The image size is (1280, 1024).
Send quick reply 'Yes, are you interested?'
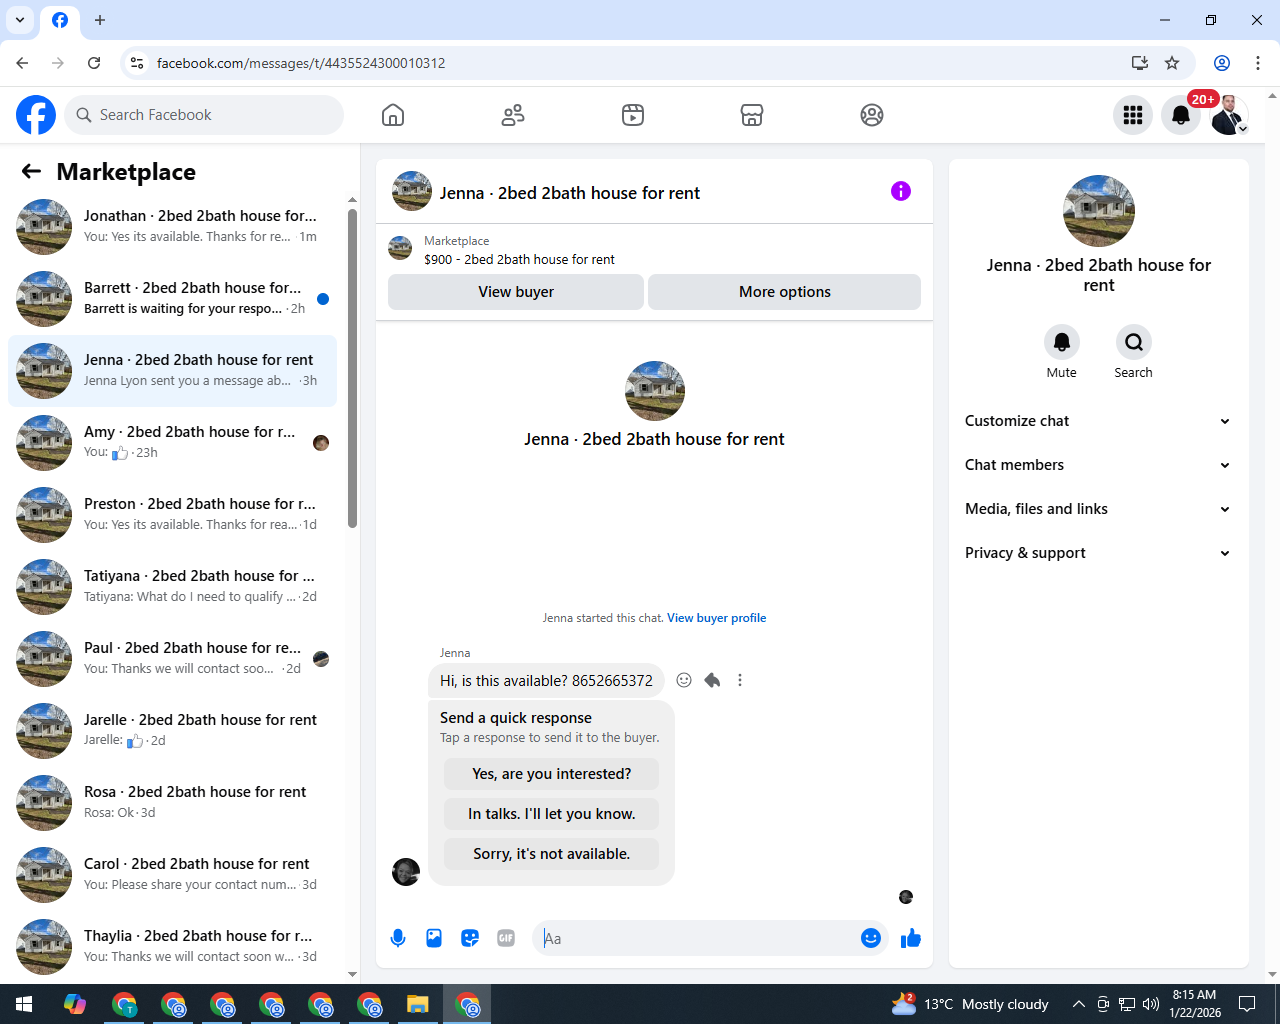tap(552, 774)
